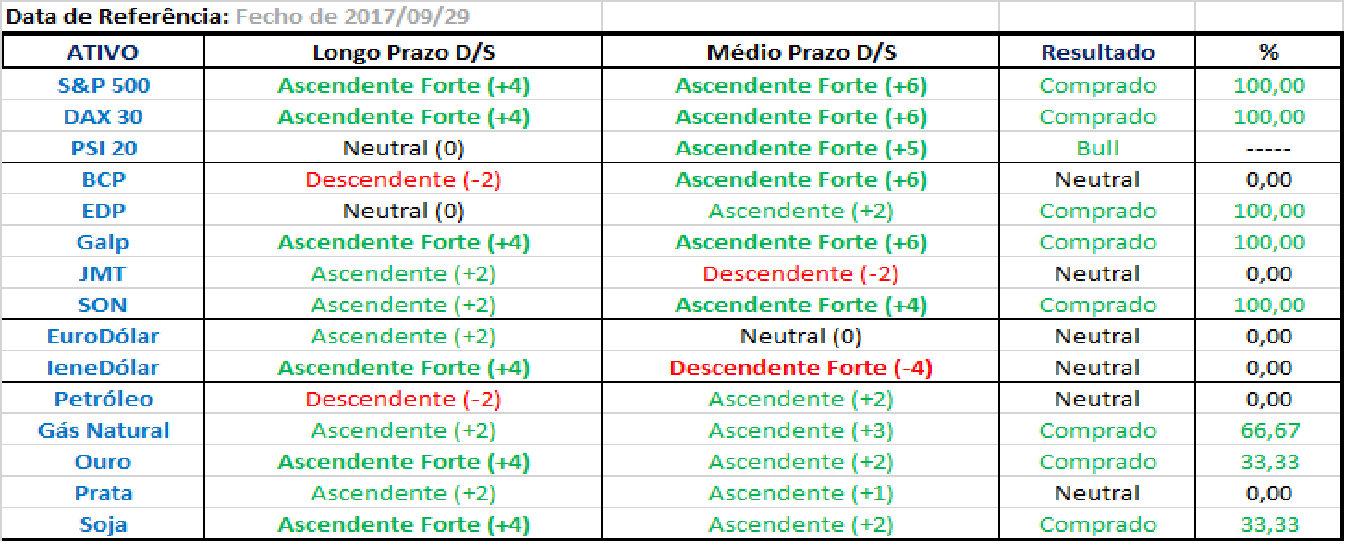
Task: Select the Soja asset cell
Action: [103, 525]
